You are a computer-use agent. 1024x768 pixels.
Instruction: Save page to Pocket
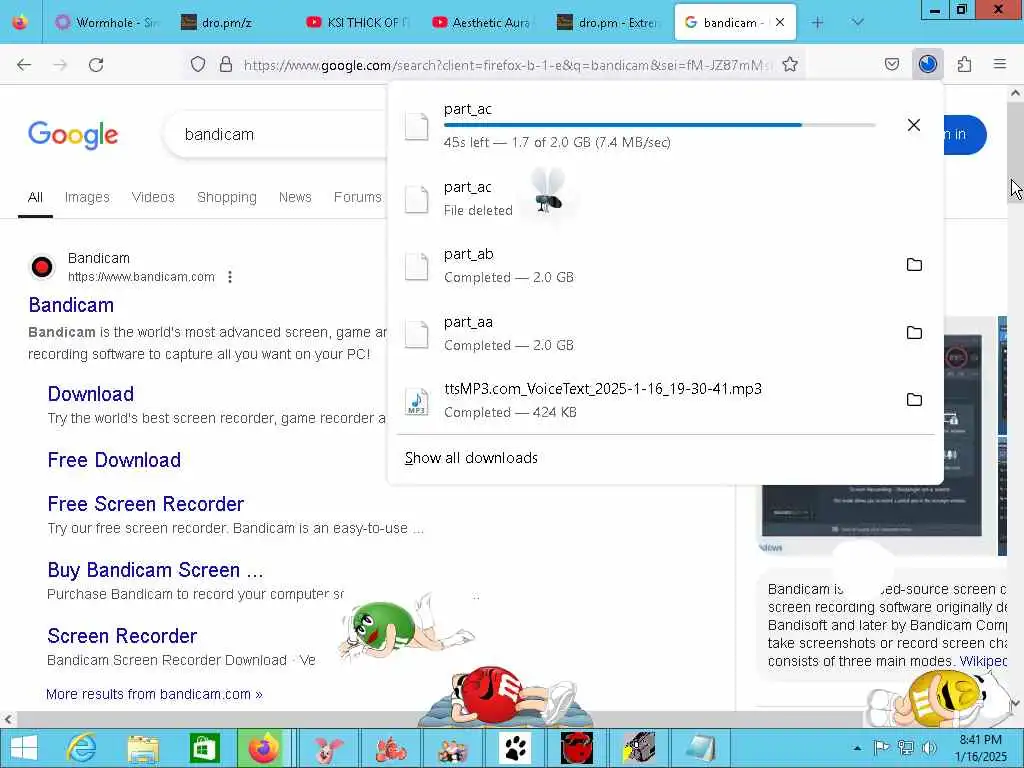[892, 64]
